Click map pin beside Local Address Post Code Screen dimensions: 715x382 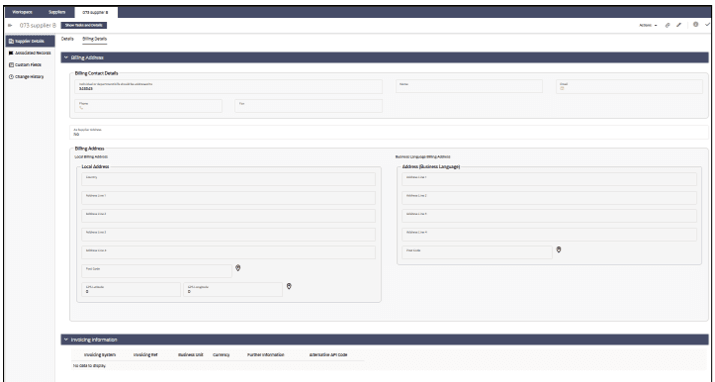tap(238, 268)
